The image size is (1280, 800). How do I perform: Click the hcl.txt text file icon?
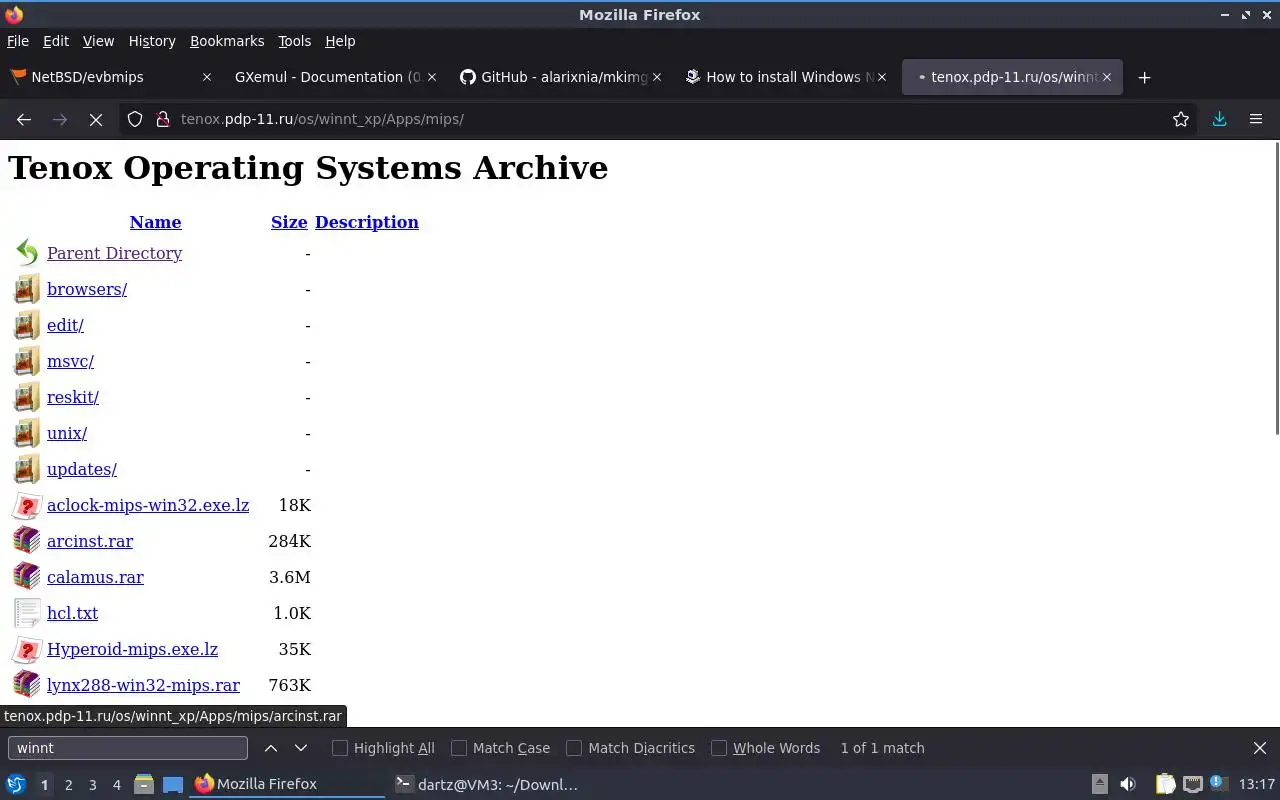tap(27, 613)
